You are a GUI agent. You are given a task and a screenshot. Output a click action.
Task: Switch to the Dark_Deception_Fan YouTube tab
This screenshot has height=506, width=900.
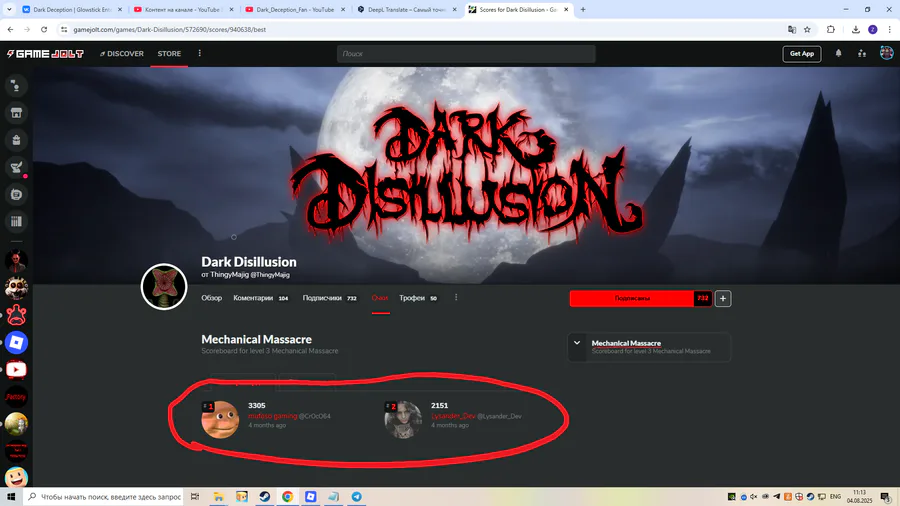pyautogui.click(x=296, y=10)
